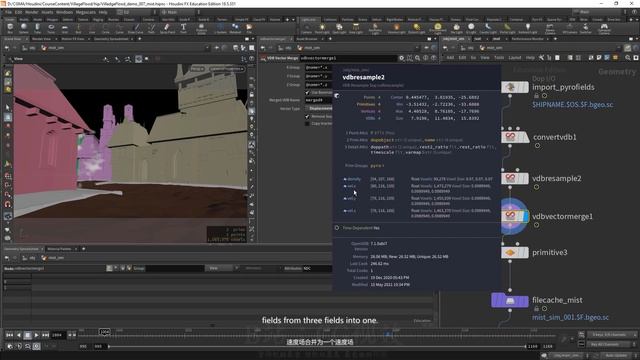Select the Box shelf tool
This screenshot has width=640, height=360.
pos(10,28)
